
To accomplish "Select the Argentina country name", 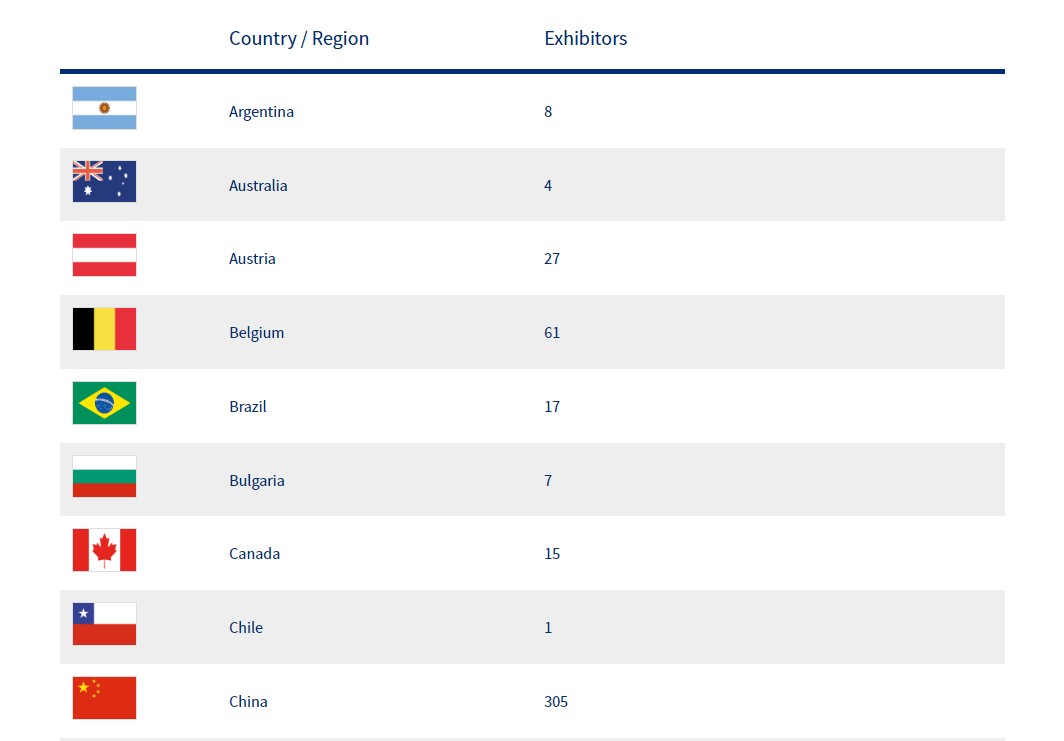I will 261,112.
